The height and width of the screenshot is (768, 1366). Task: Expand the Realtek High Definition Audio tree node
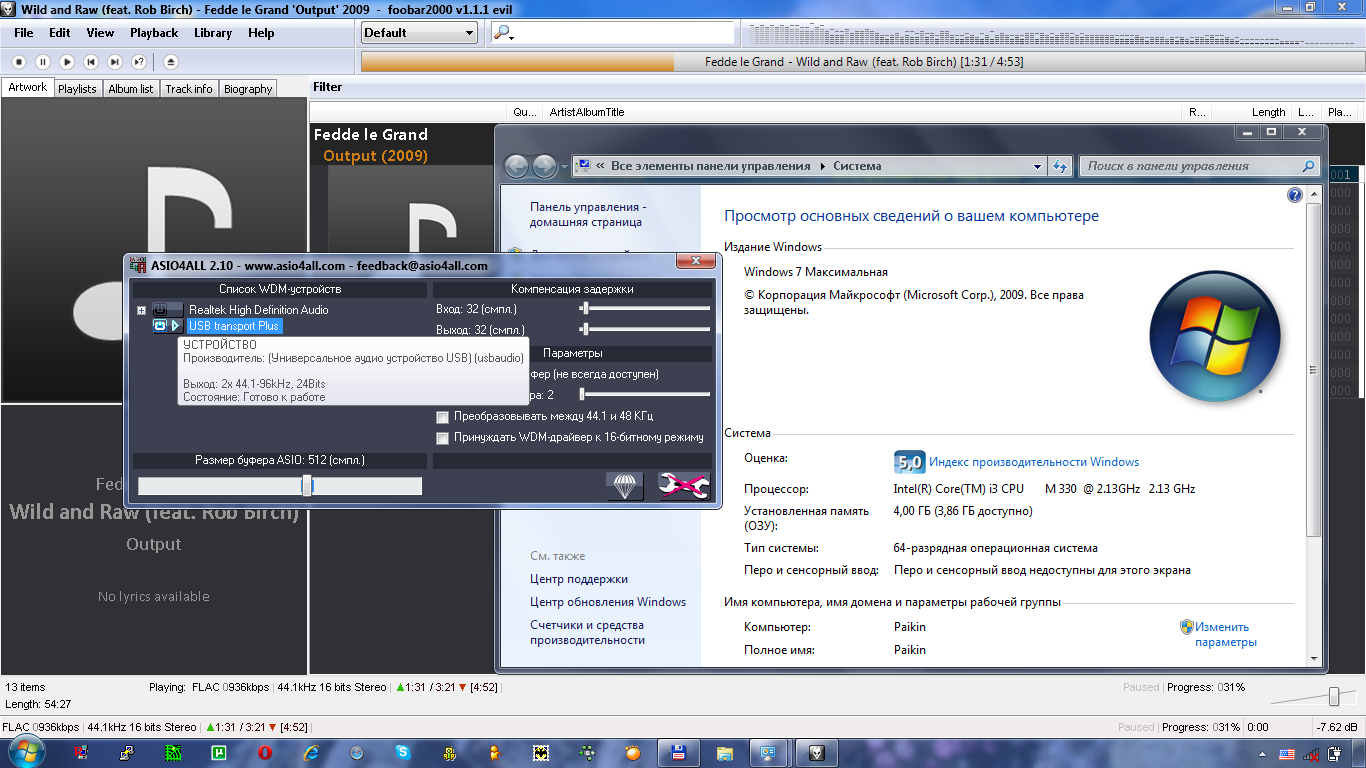click(x=142, y=311)
